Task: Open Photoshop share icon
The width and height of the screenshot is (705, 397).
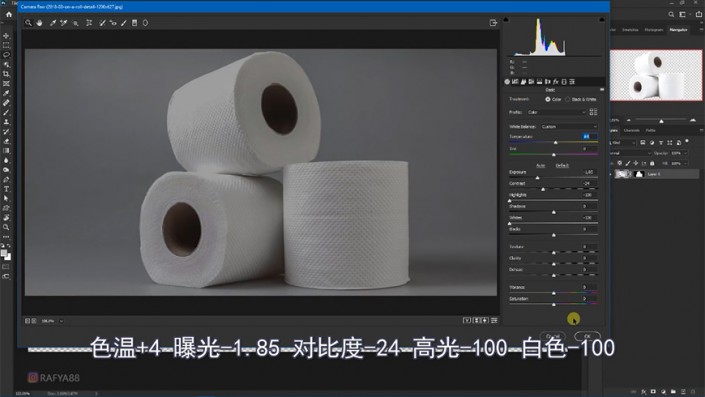Action: [699, 14]
